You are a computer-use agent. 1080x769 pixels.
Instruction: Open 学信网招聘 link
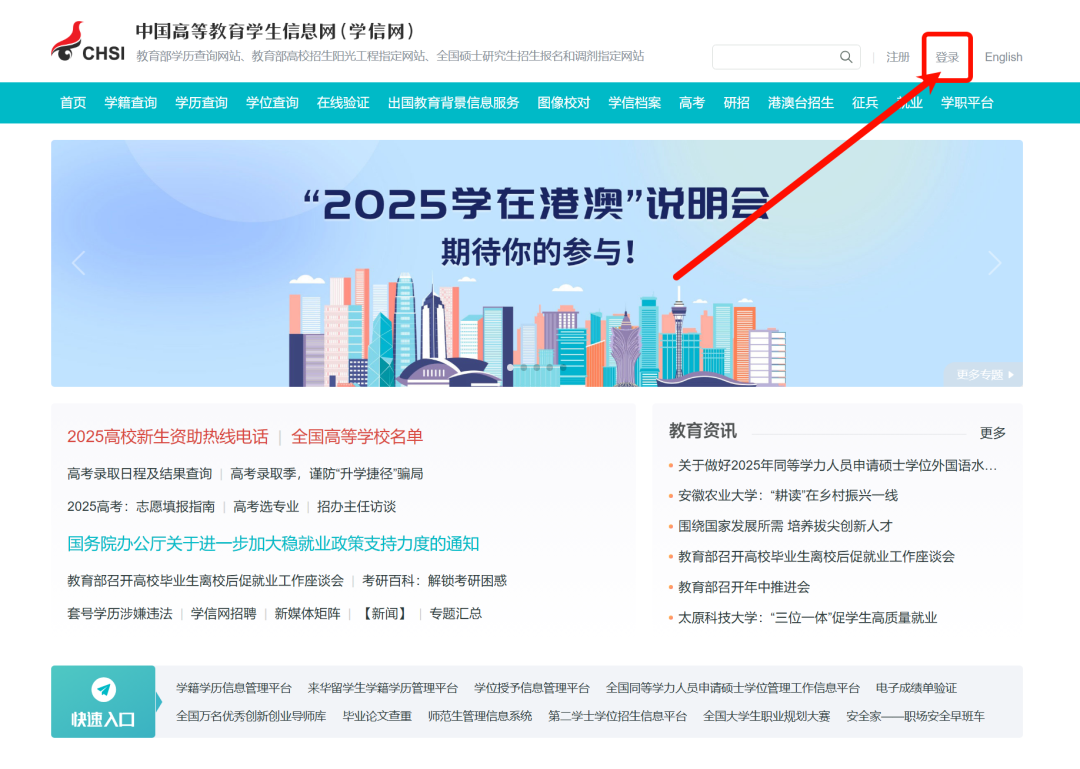coord(223,614)
